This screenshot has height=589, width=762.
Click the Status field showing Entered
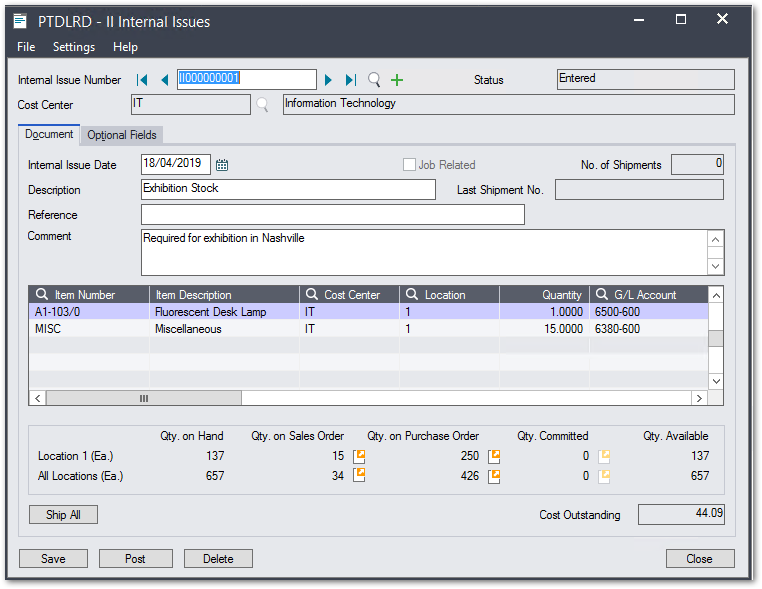click(645, 79)
